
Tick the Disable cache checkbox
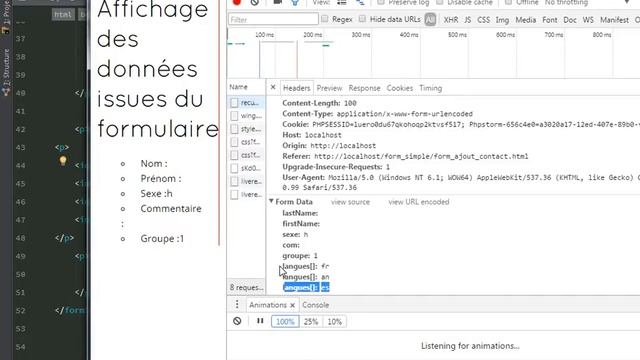tap(440, 2)
